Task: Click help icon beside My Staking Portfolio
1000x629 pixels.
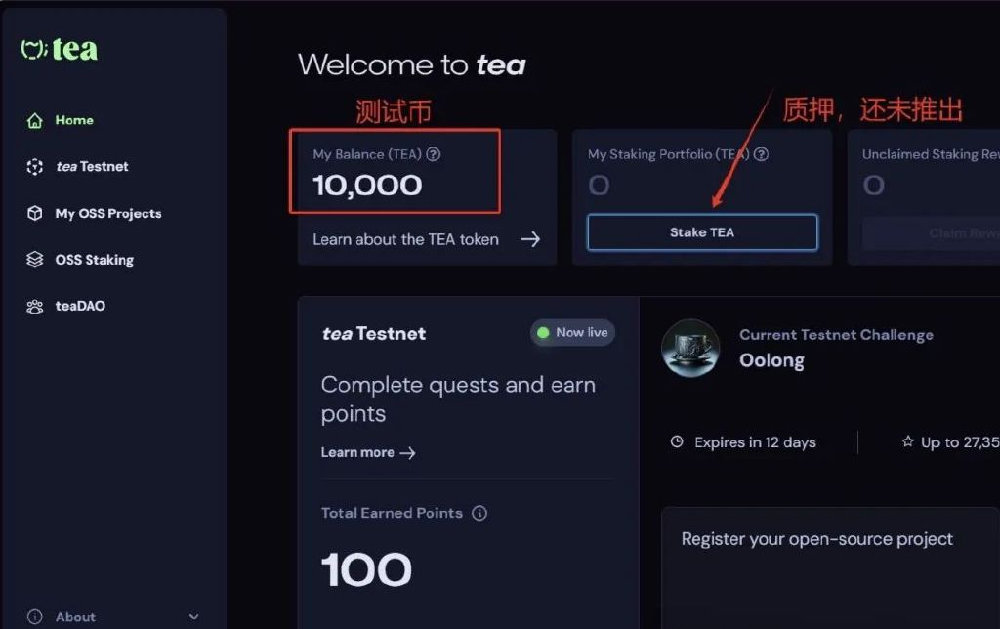Action: (x=761, y=154)
